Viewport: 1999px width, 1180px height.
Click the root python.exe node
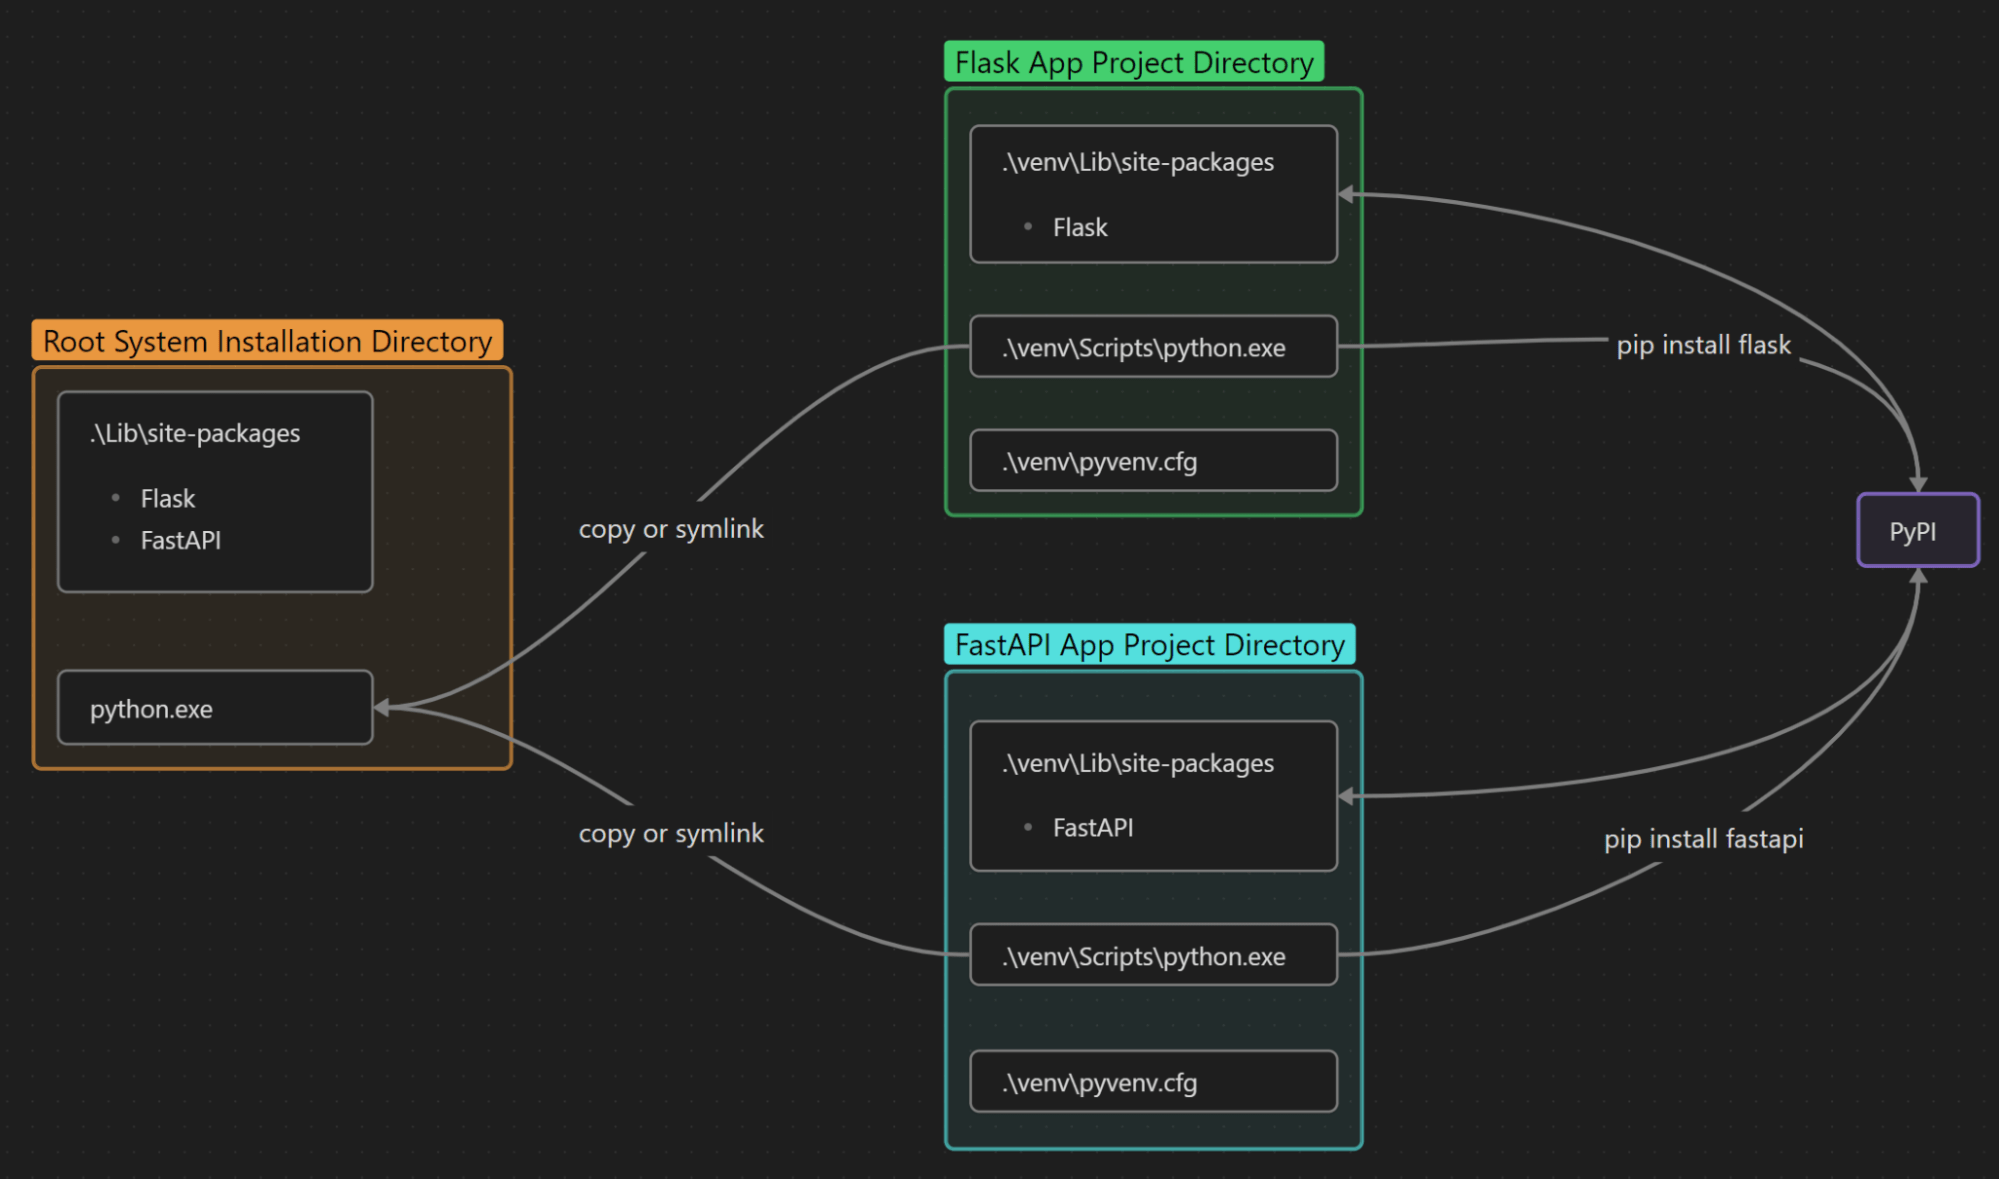click(x=215, y=708)
